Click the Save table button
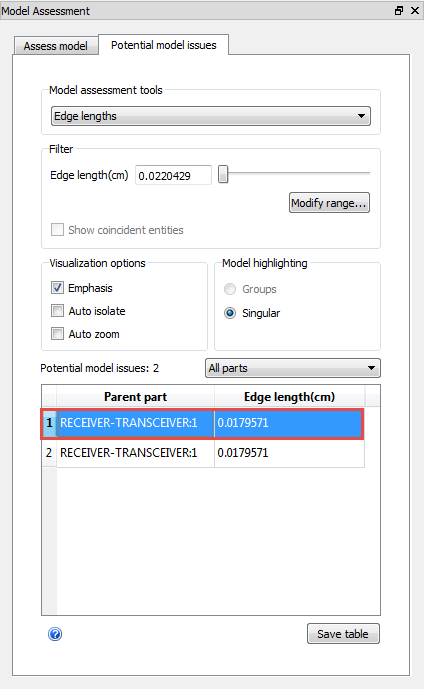This screenshot has width=424, height=689. tap(343, 634)
